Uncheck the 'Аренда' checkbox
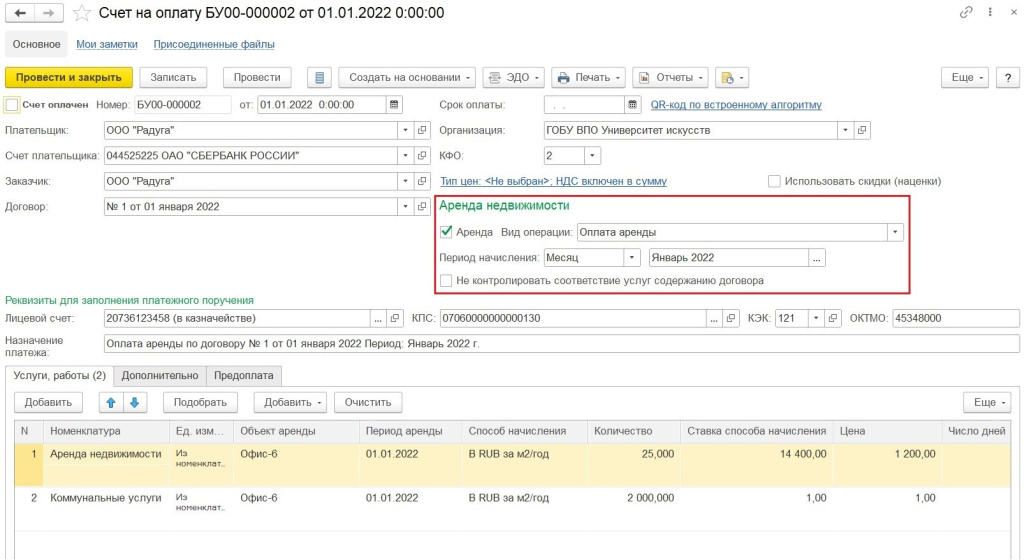The width and height of the screenshot is (1024, 560). (446, 231)
